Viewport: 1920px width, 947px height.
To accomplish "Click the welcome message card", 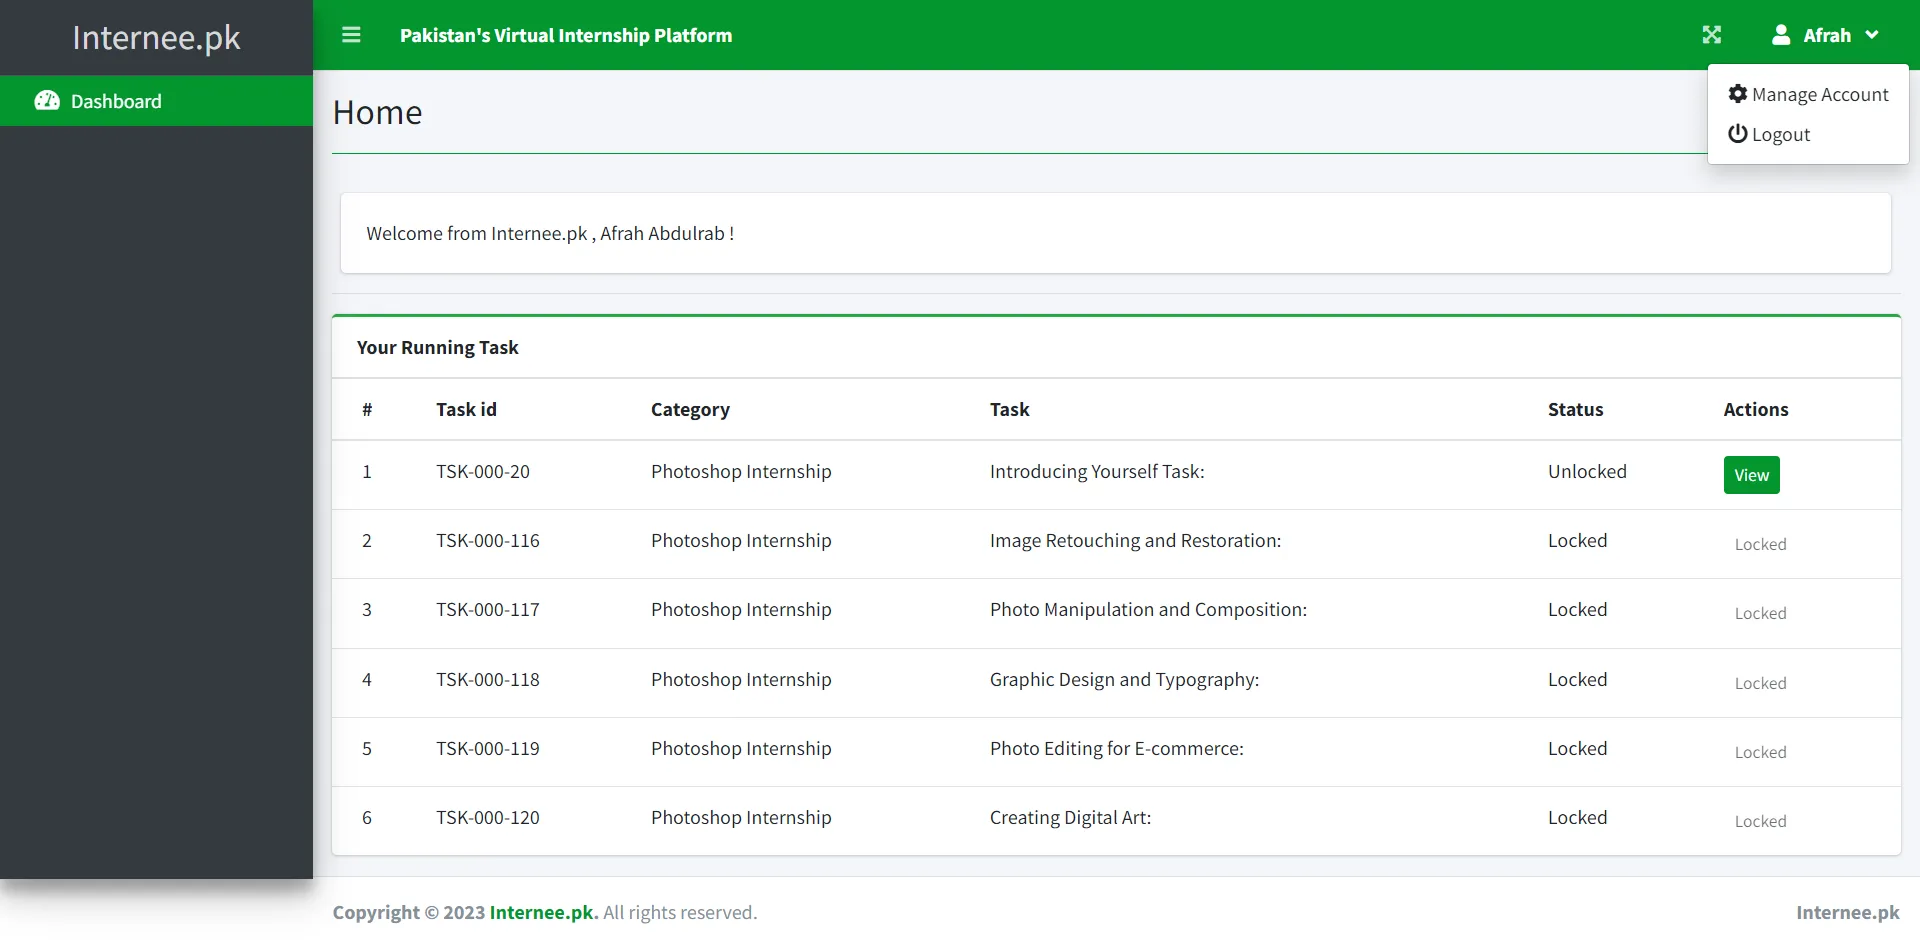I will coord(1116,233).
